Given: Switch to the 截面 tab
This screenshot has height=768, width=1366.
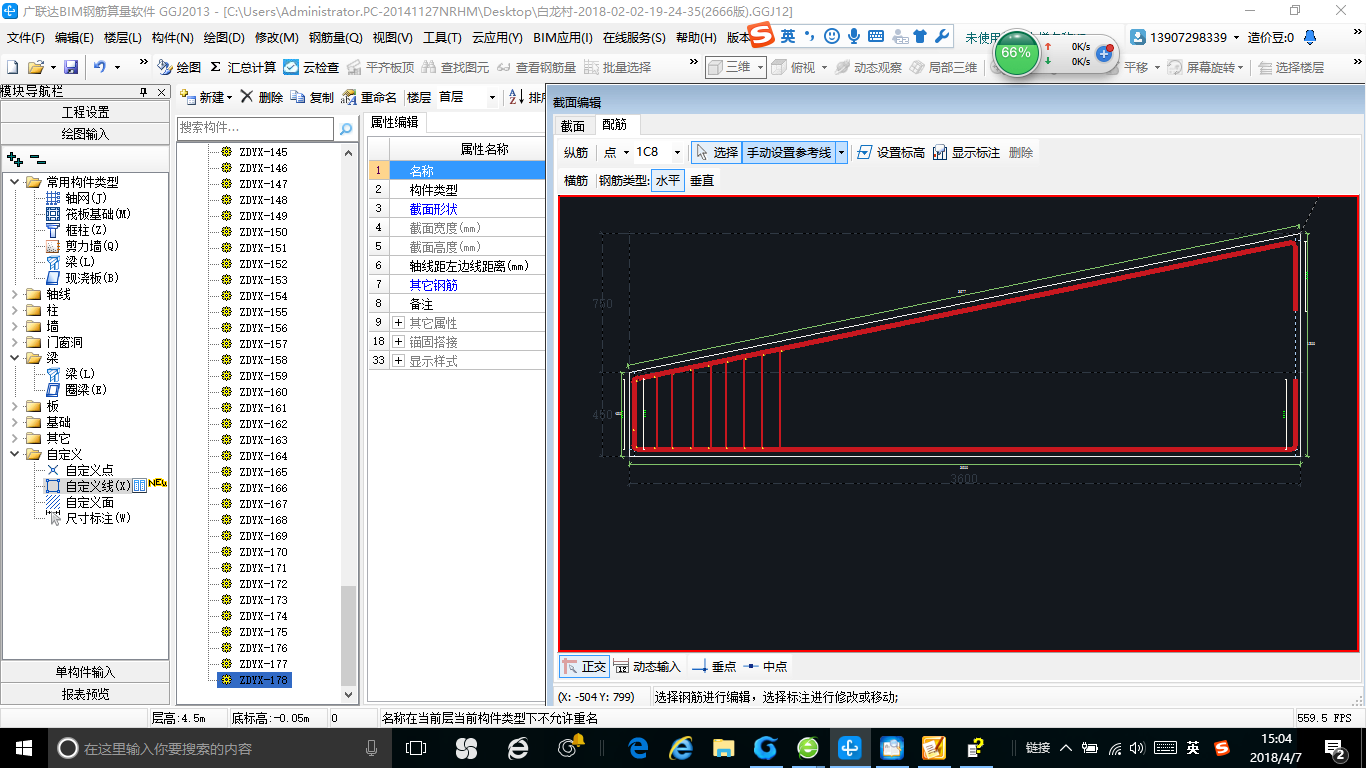Looking at the screenshot, I should [573, 126].
